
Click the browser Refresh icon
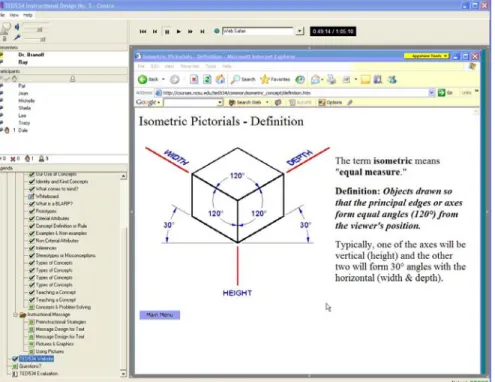207,79
